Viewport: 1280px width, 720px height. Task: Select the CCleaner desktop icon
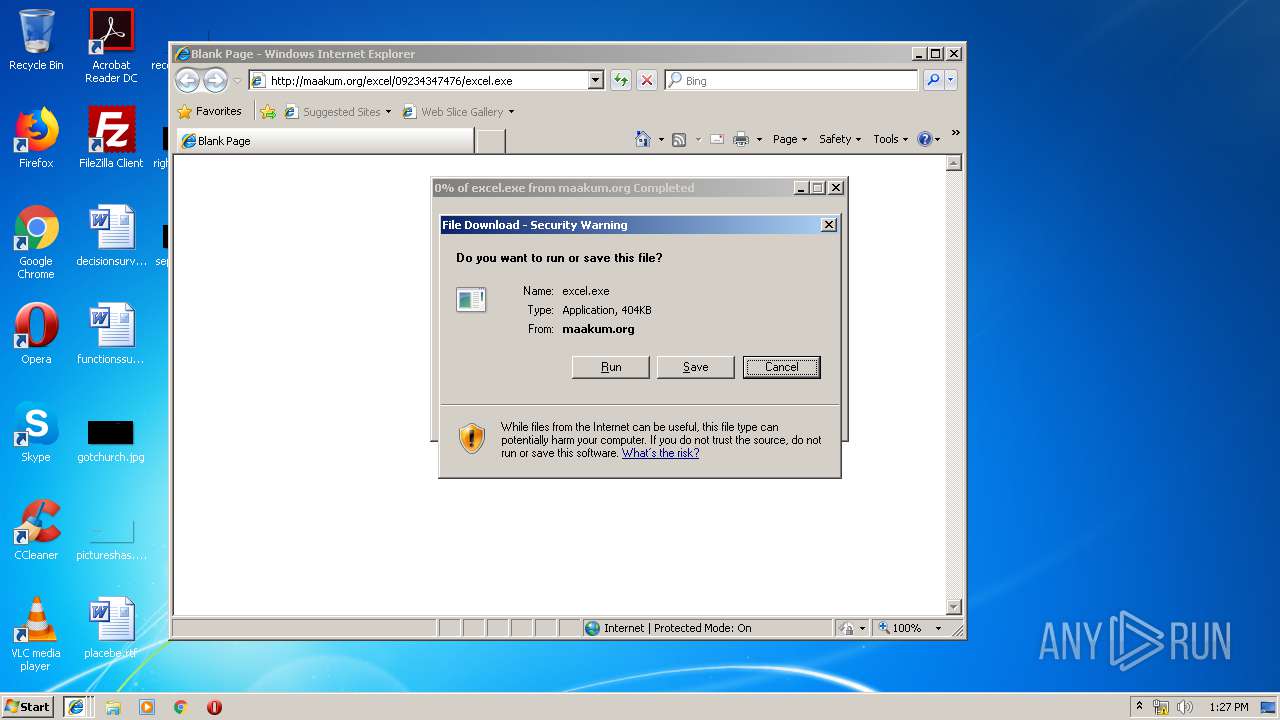click(36, 530)
